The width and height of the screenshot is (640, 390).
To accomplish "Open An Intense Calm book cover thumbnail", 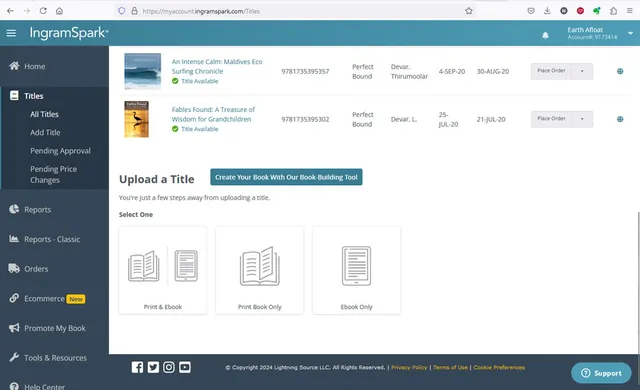I will 142,71.
